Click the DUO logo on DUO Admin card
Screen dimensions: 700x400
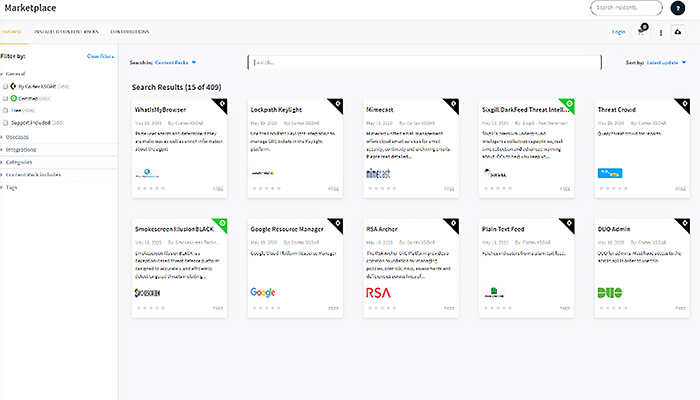[609, 292]
